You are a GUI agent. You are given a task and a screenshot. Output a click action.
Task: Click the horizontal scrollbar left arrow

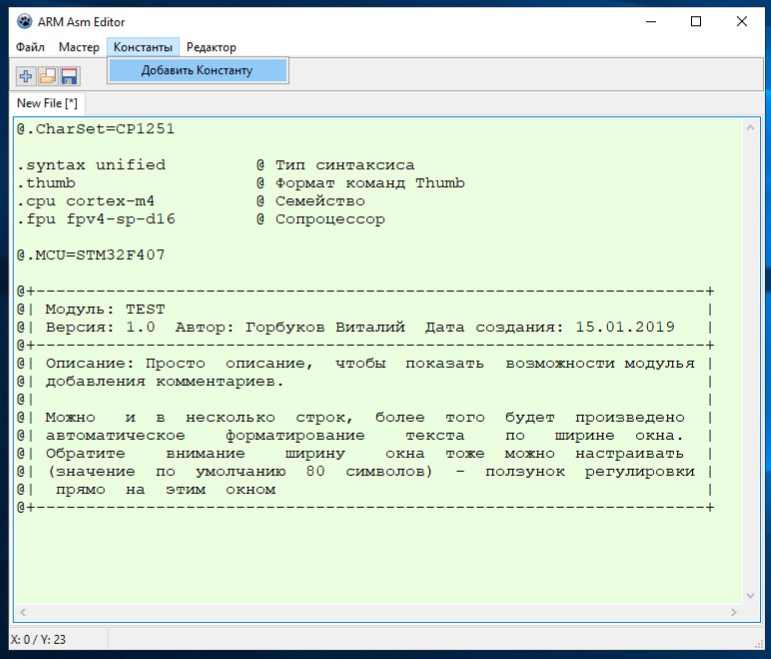[x=23, y=612]
